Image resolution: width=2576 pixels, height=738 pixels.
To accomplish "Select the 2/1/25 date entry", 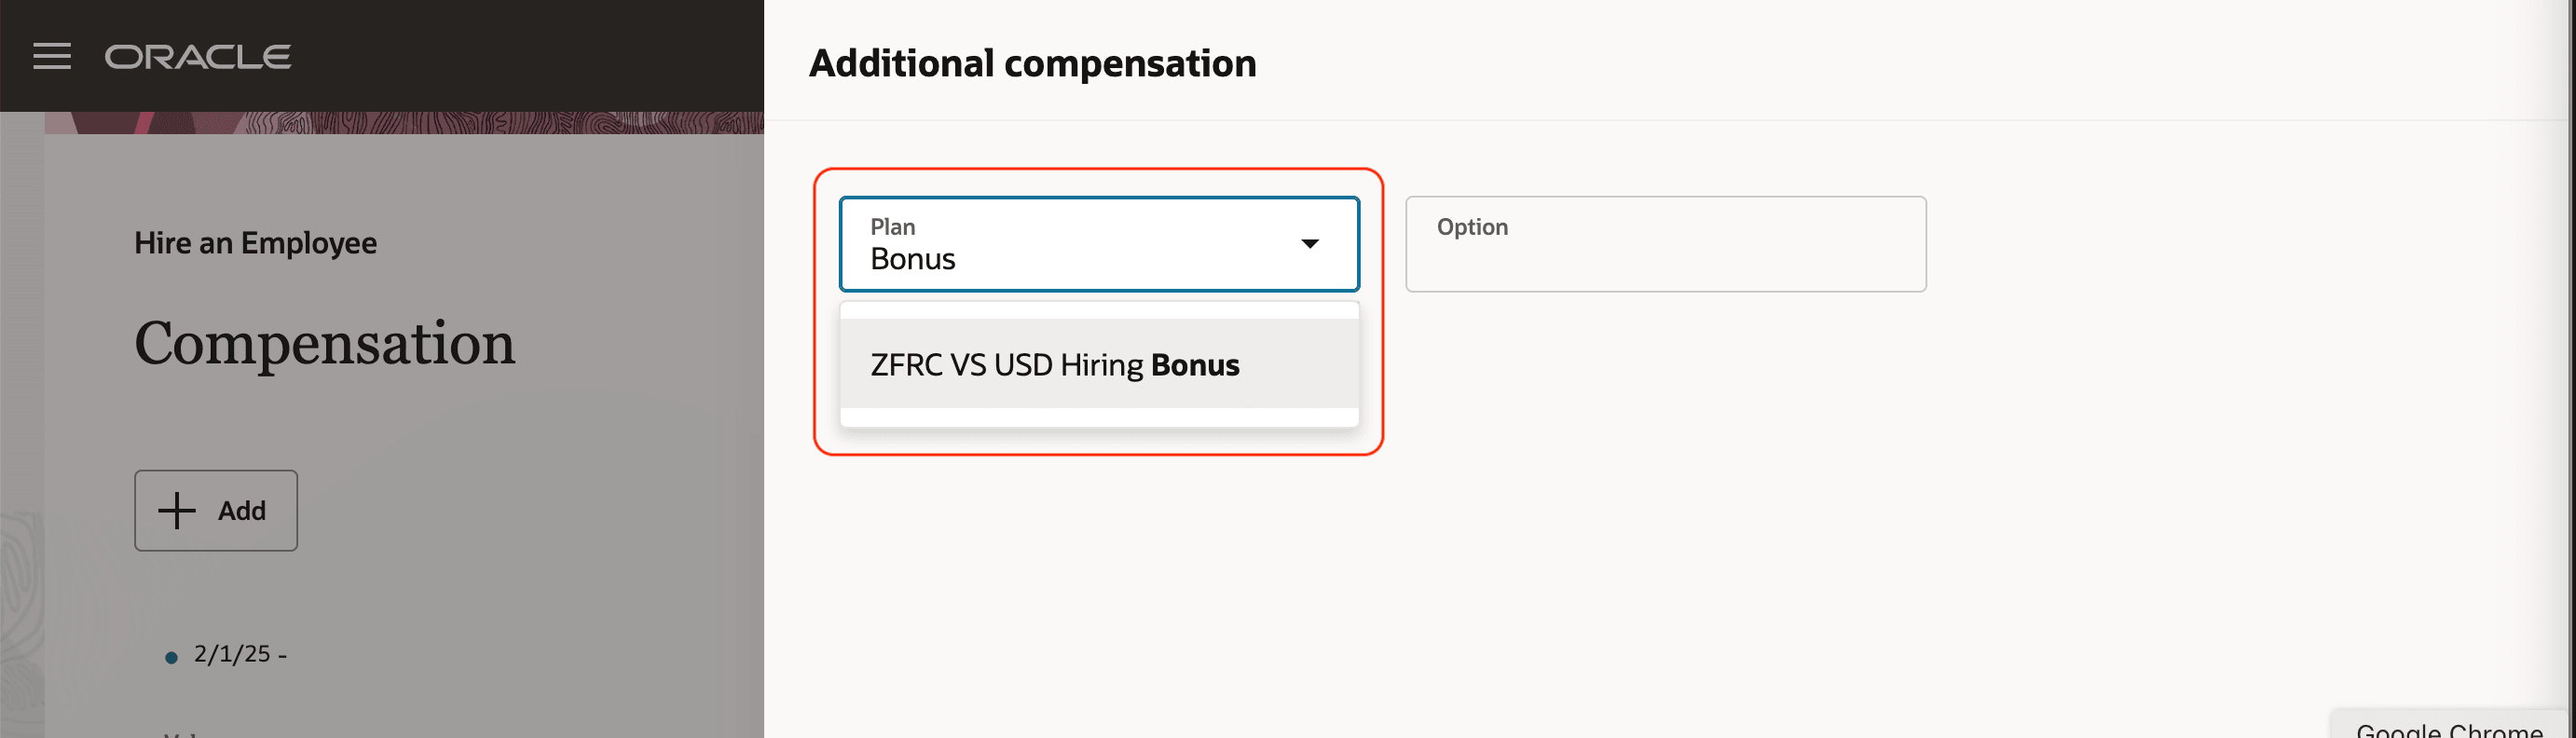I will pos(240,654).
